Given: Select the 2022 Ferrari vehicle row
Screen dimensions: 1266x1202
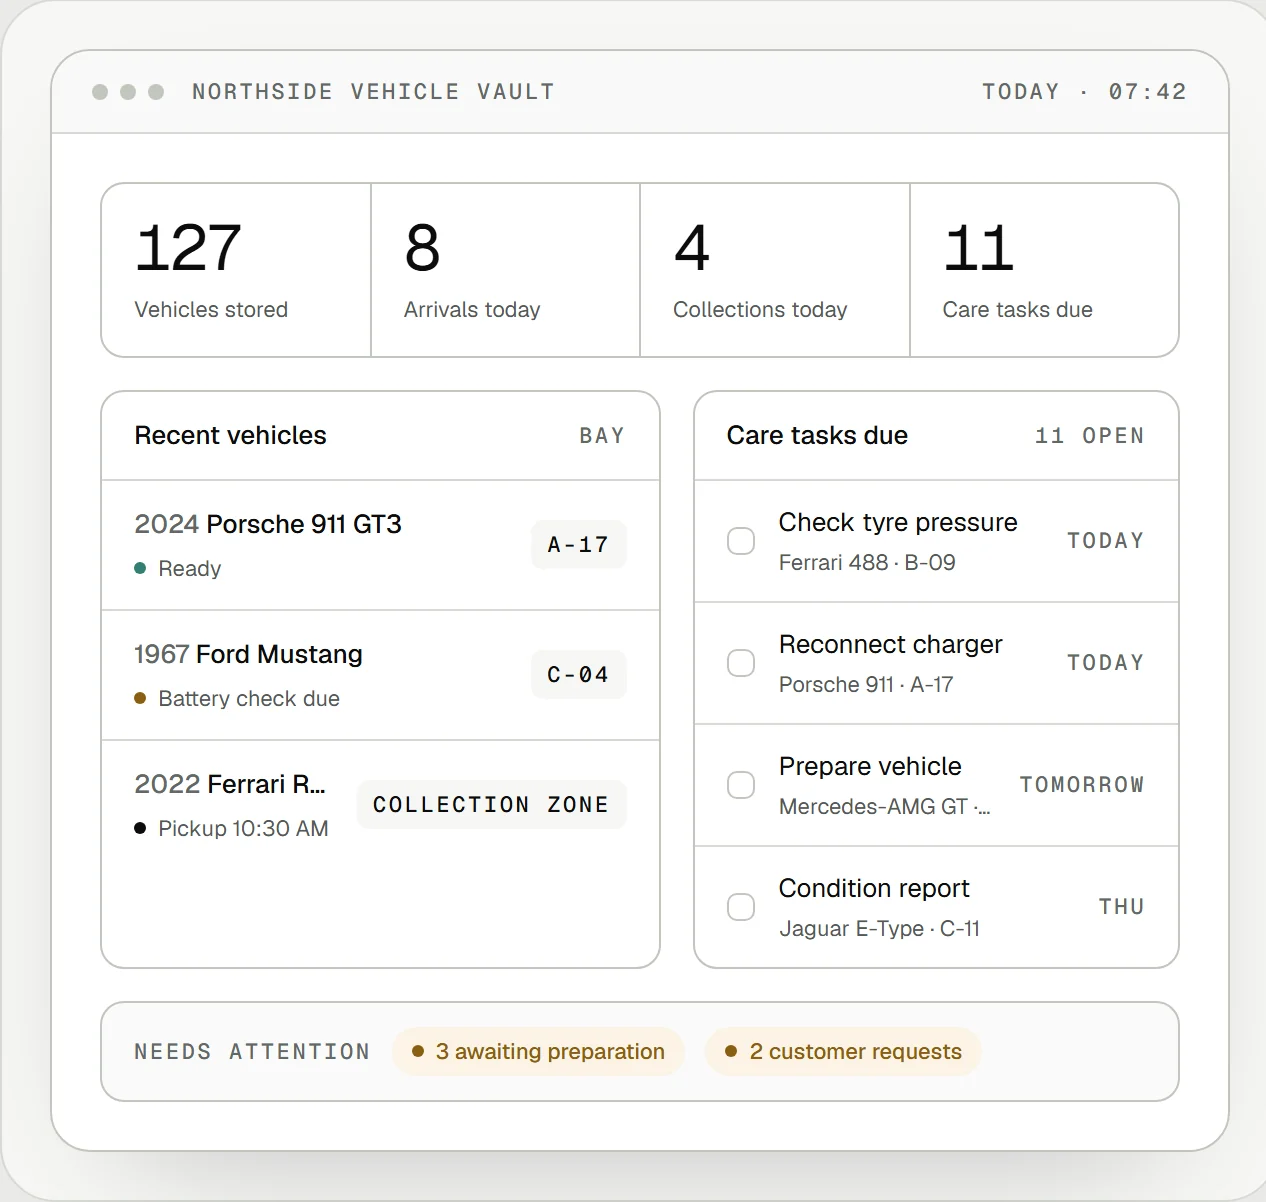Looking at the screenshot, I should [380, 805].
